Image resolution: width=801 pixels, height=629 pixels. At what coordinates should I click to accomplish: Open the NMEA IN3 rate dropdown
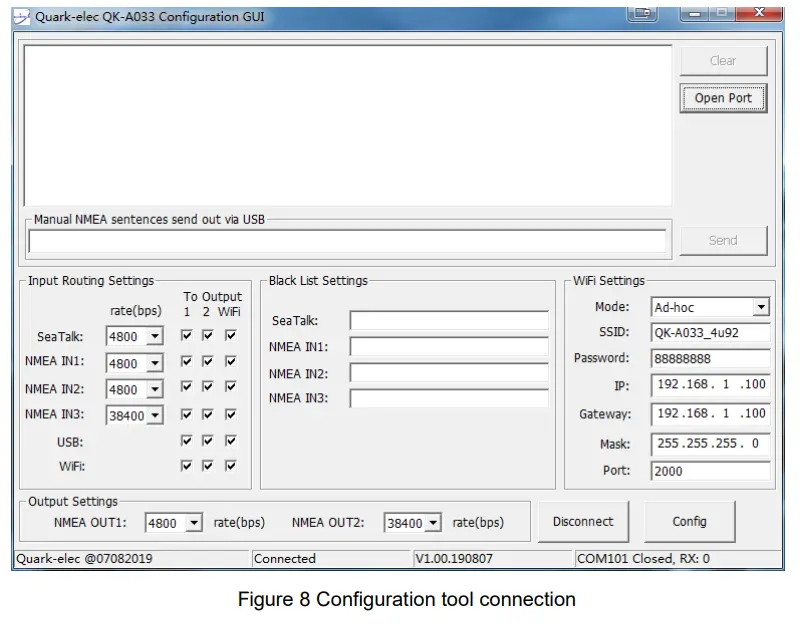[135, 414]
